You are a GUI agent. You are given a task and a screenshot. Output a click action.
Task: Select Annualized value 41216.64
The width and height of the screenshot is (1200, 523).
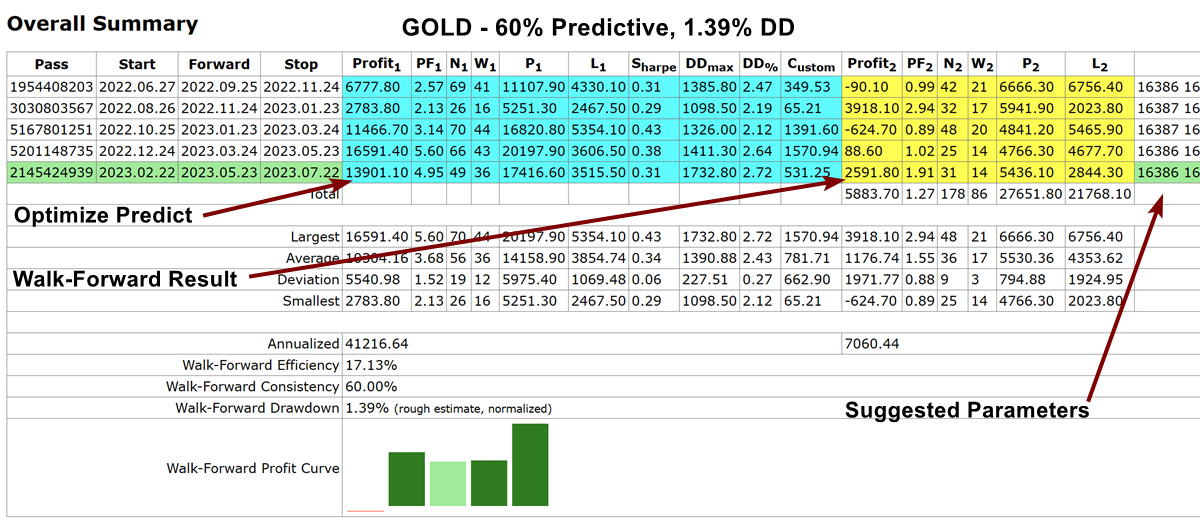point(378,343)
